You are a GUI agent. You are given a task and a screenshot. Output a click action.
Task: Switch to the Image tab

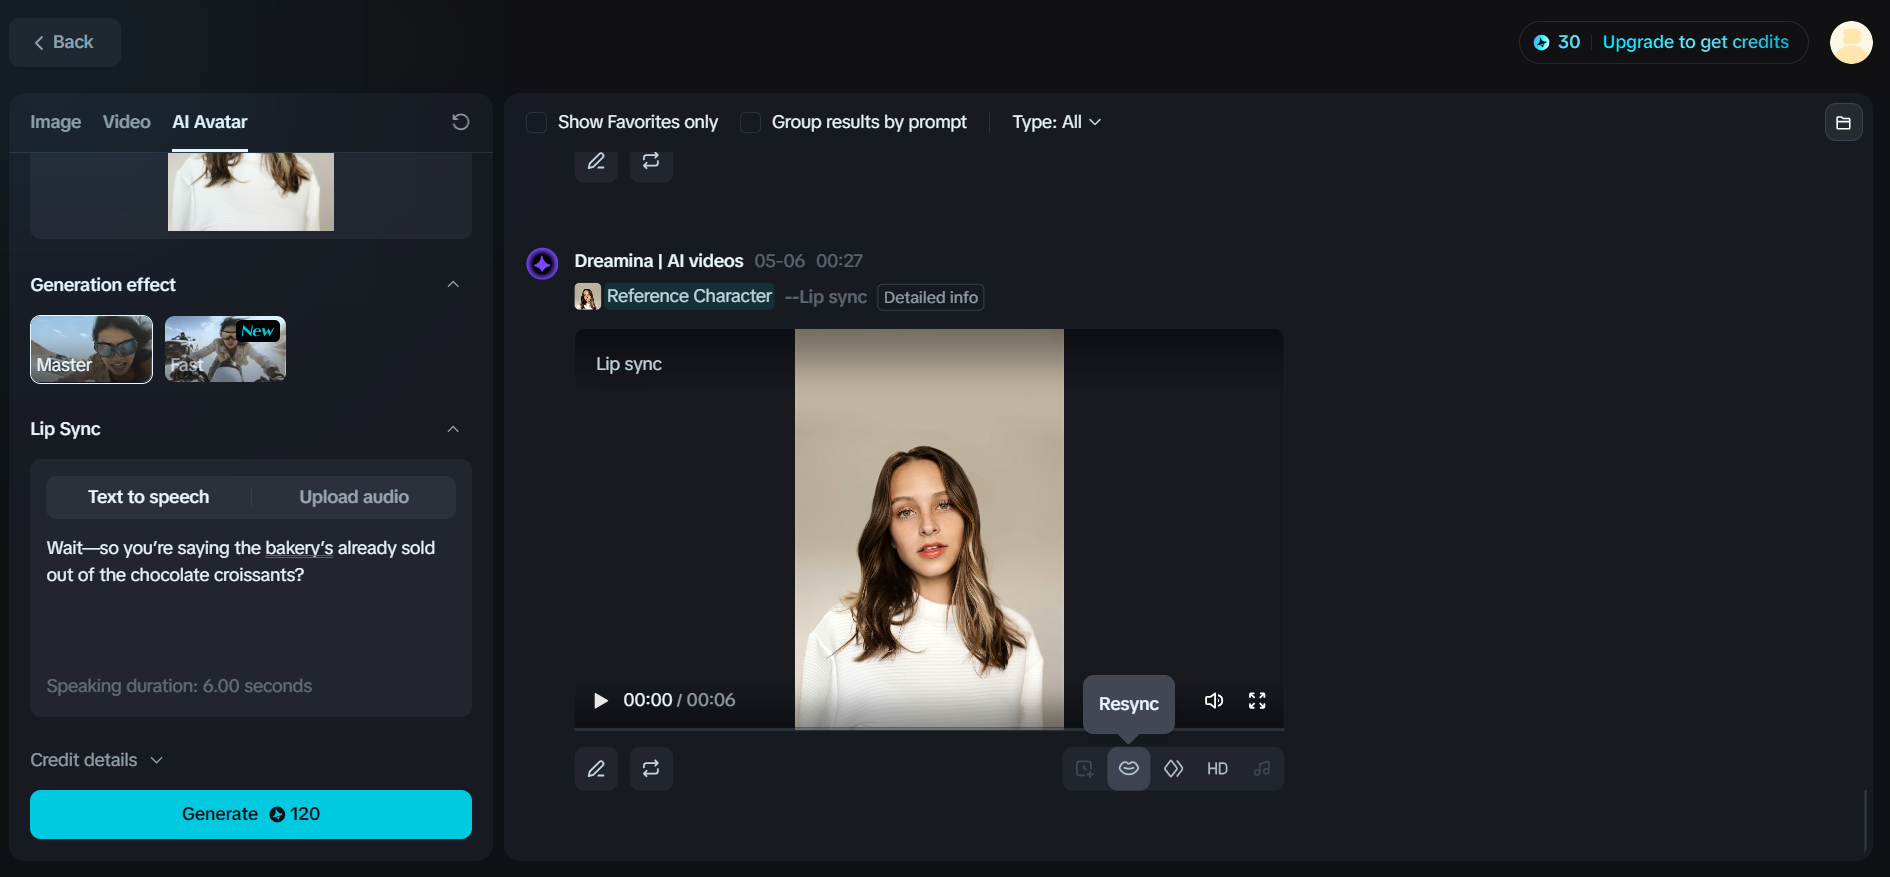56,122
